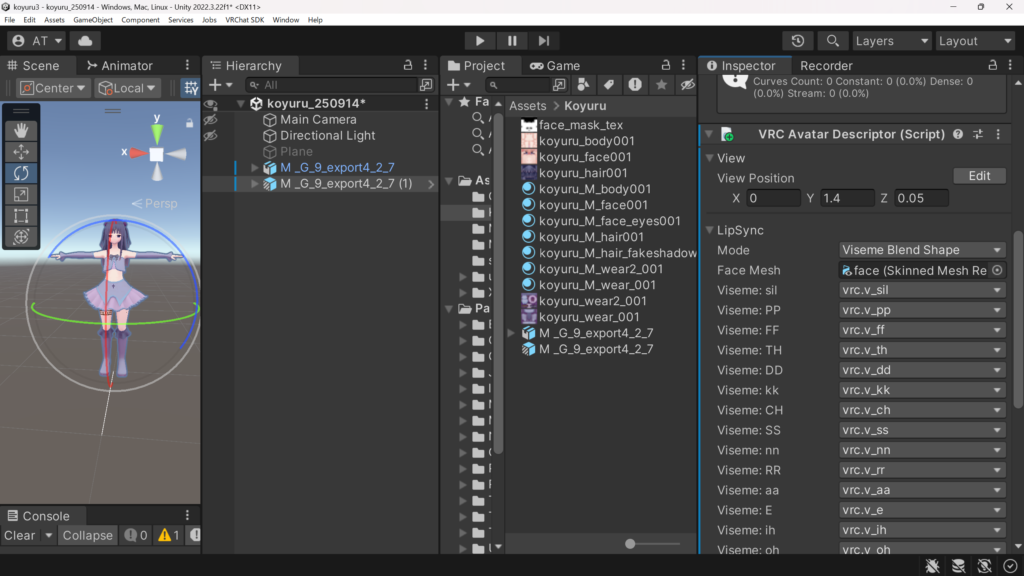Click View Position Y field
Viewport: 1024px width, 576px height.
pyautogui.click(x=847, y=198)
